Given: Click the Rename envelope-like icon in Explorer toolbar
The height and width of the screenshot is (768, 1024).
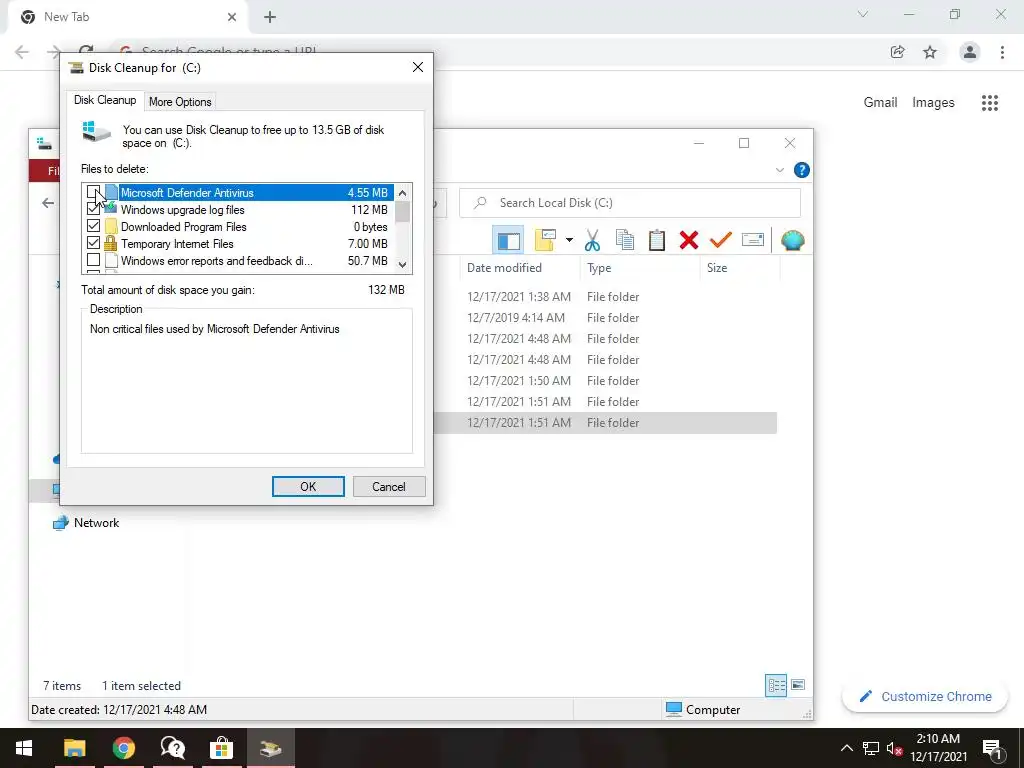Looking at the screenshot, I should click(x=752, y=240).
